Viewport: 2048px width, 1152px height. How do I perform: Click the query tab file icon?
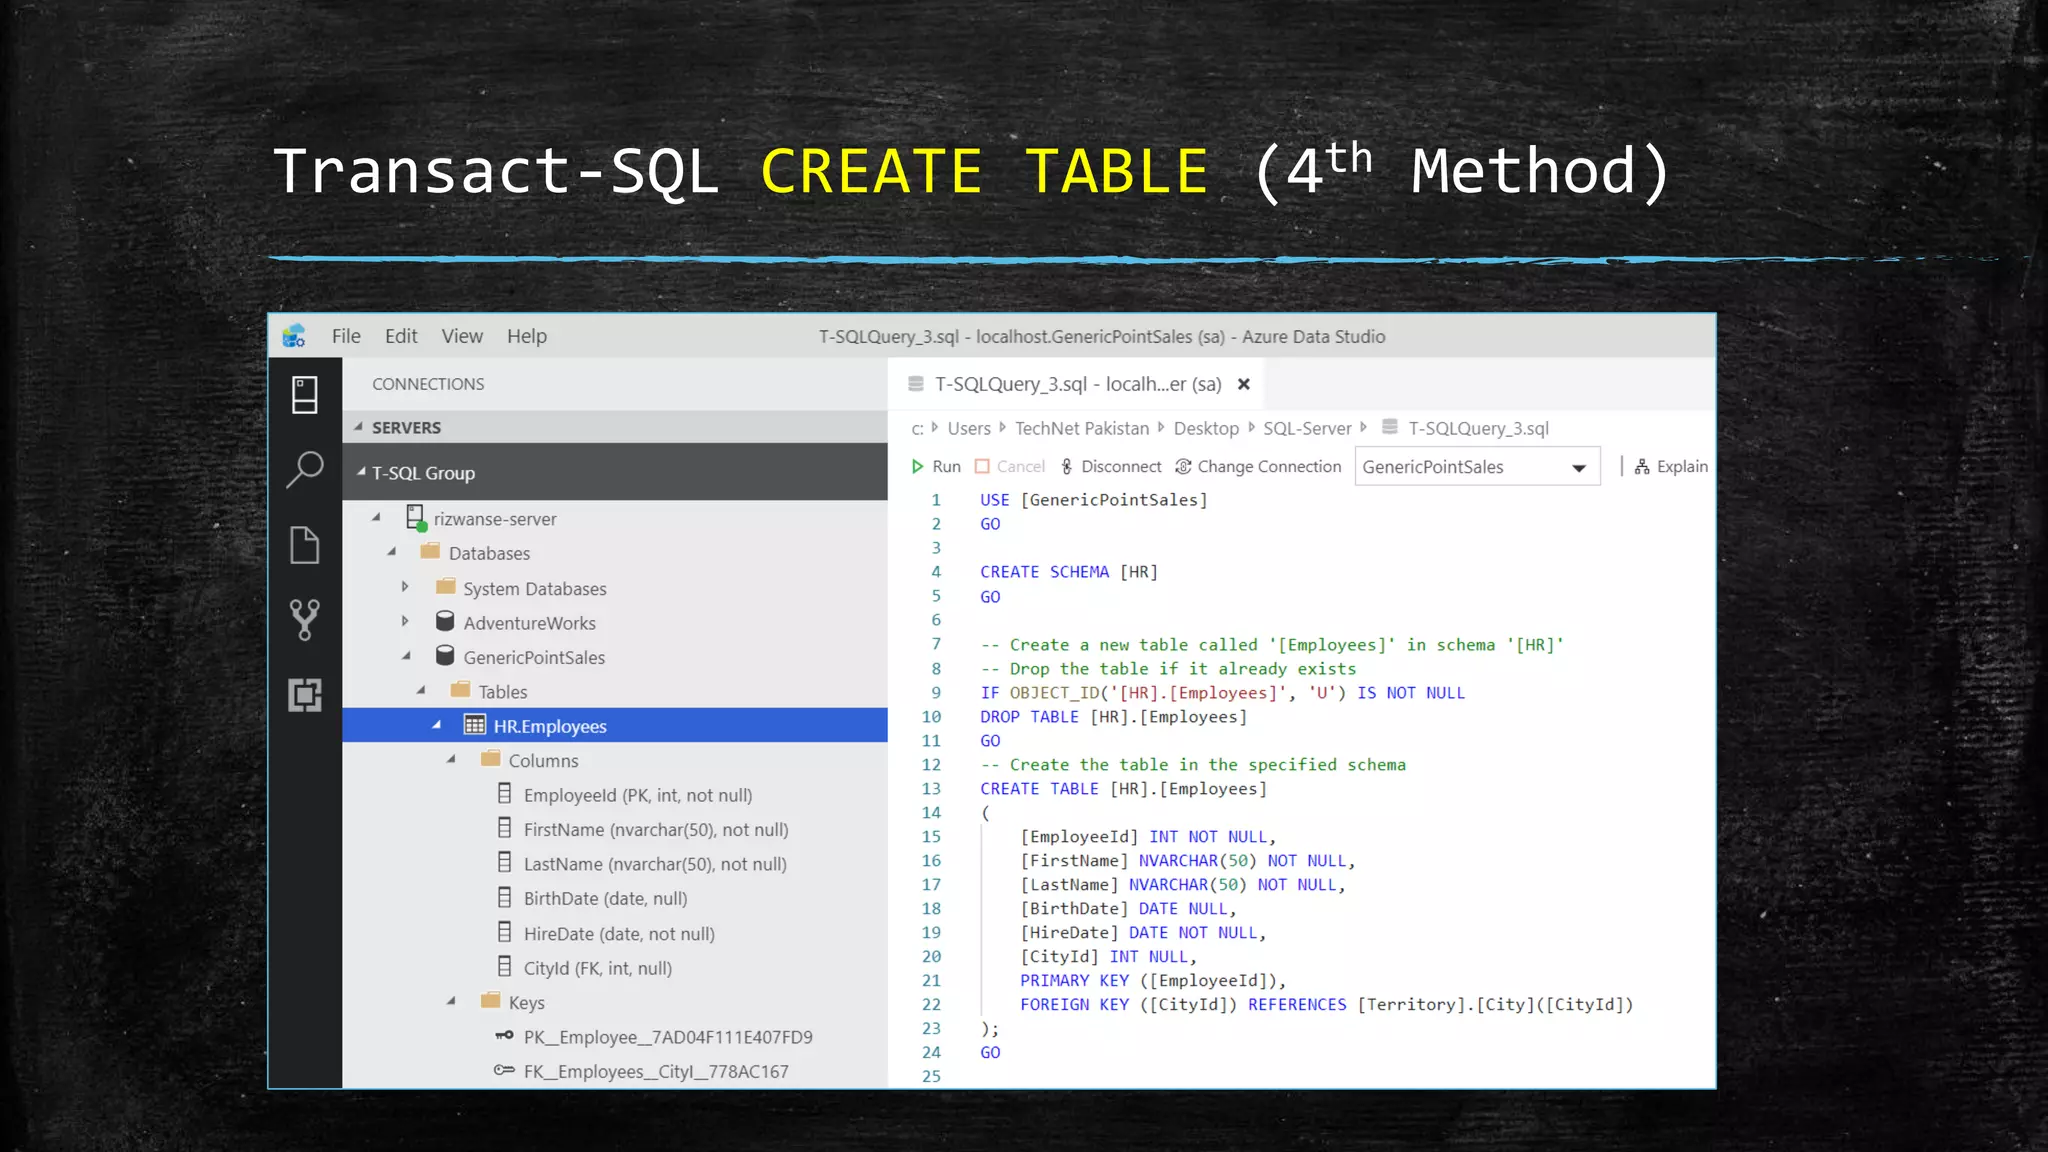(915, 384)
